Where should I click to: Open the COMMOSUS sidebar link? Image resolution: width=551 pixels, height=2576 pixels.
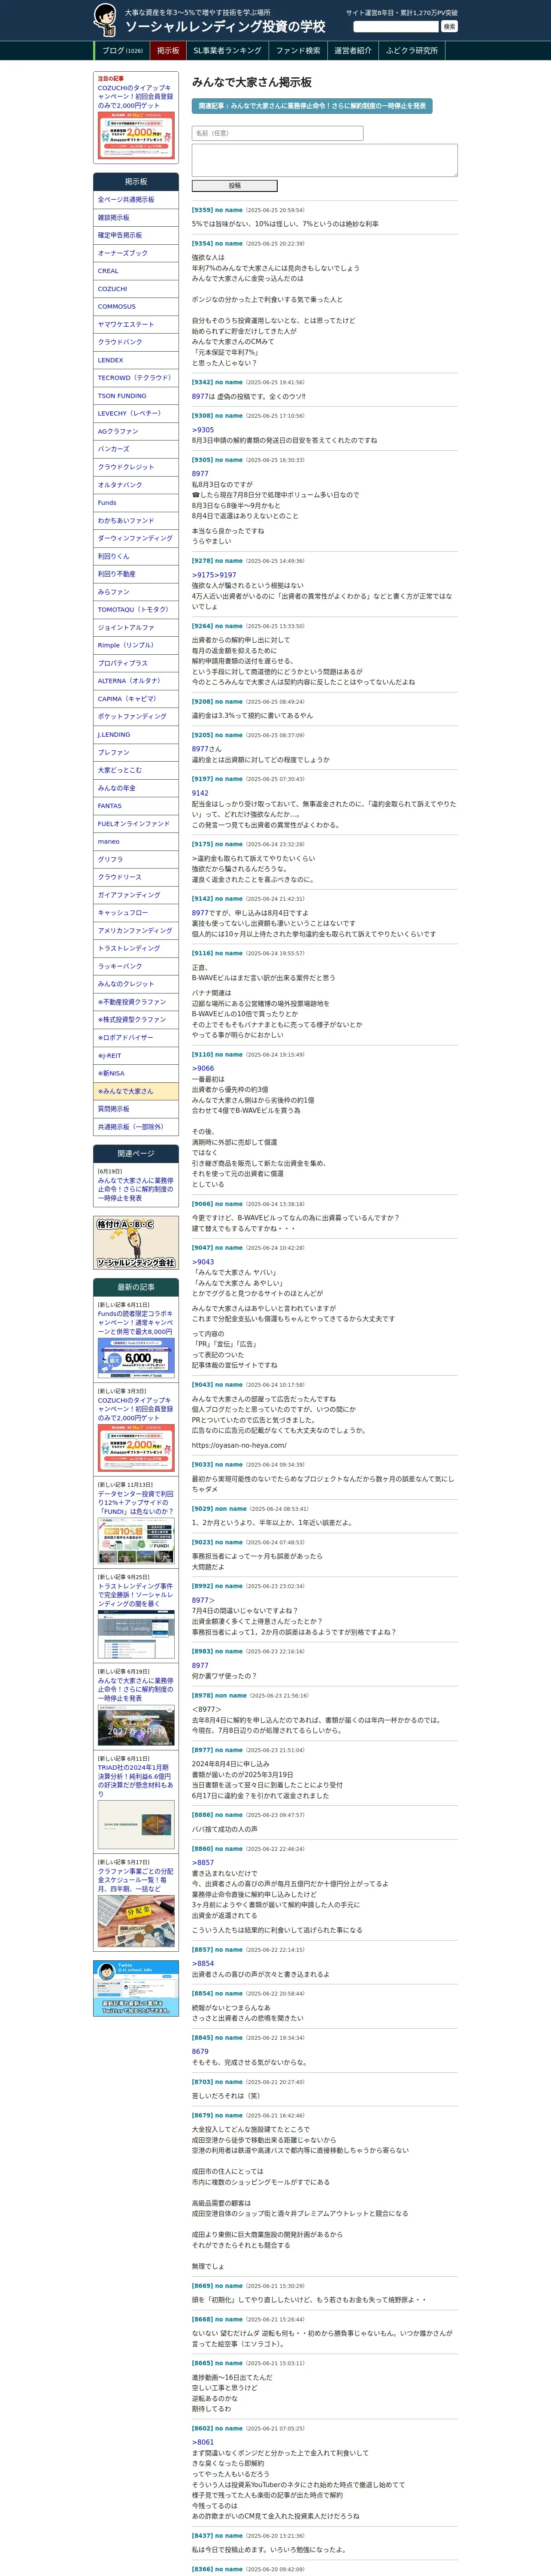(136, 307)
